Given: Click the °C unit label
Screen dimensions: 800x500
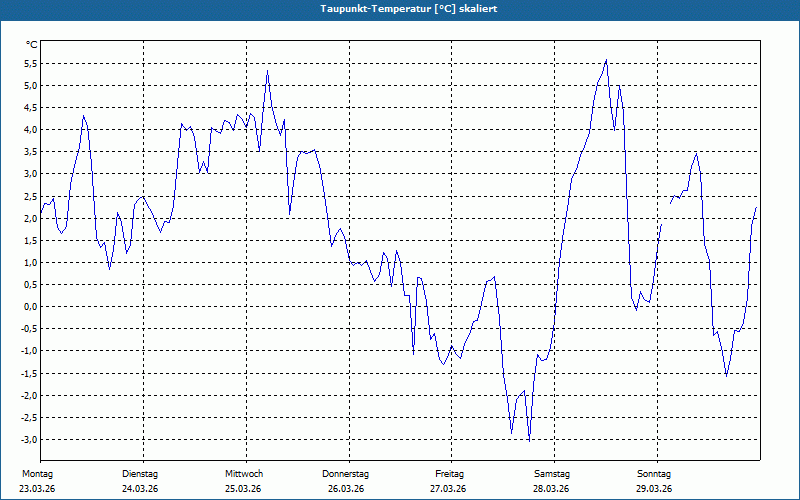Looking at the screenshot, I should [x=32, y=45].
